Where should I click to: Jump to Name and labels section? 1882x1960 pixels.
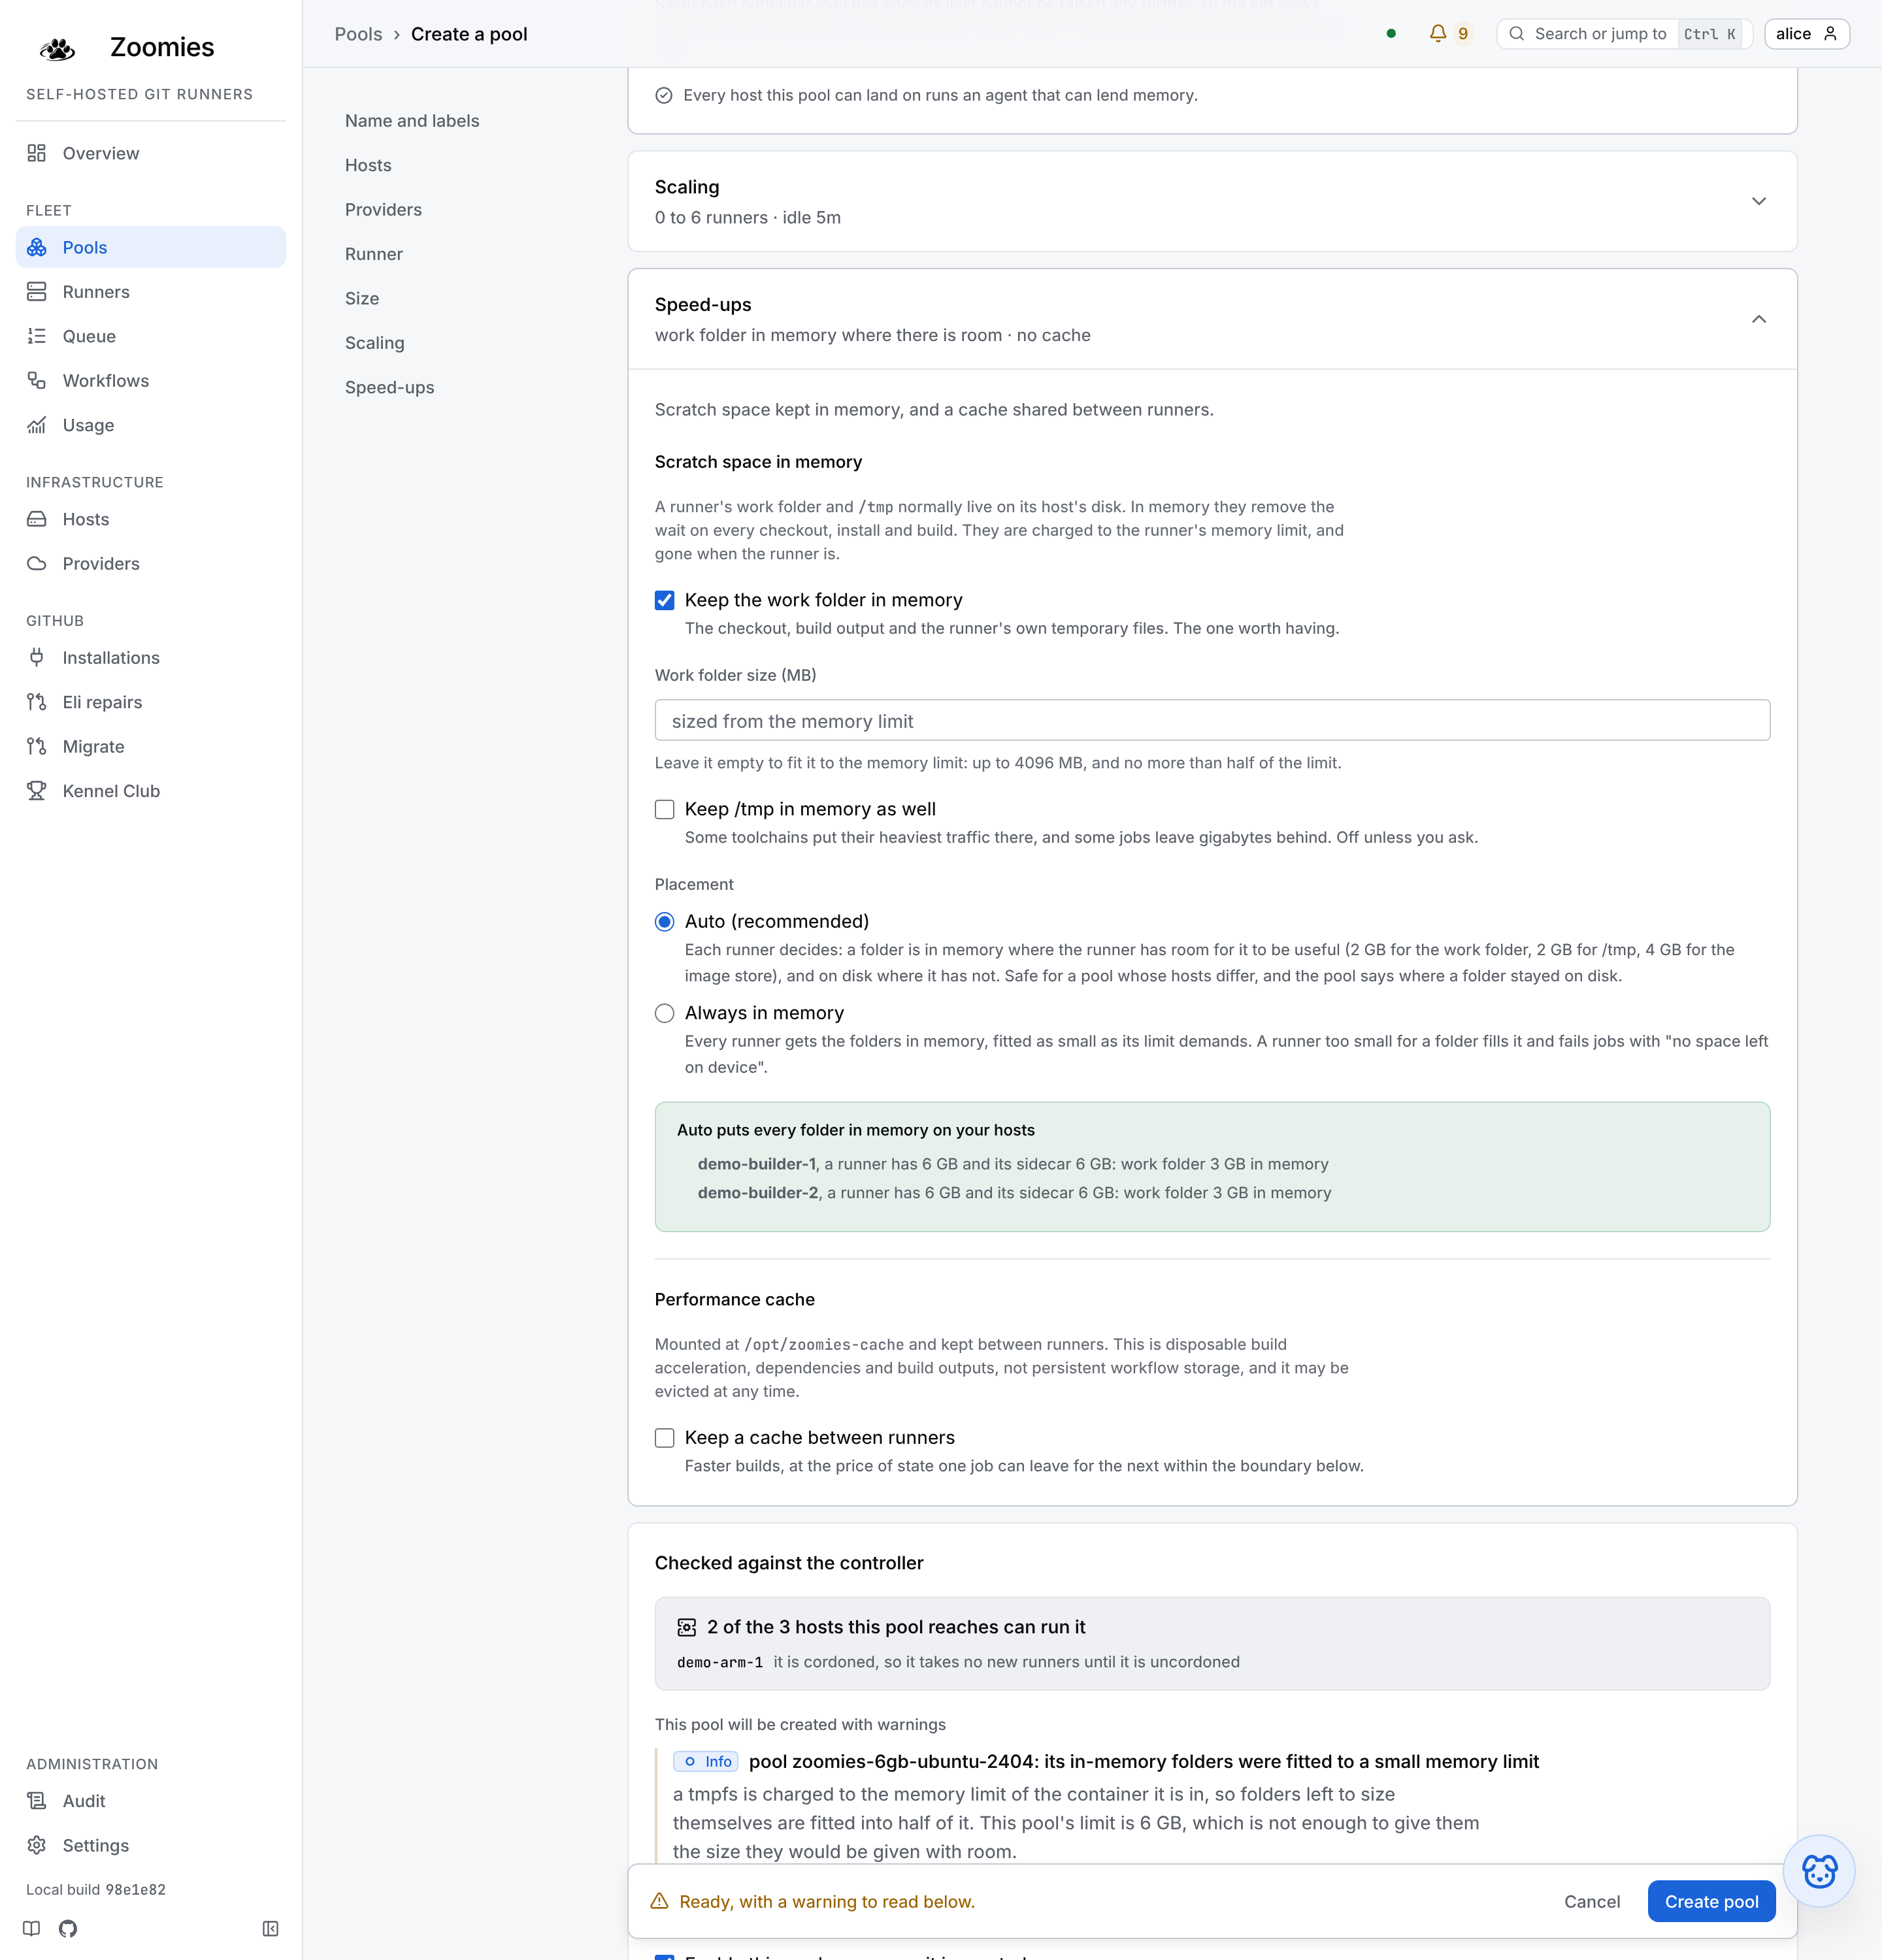(x=412, y=120)
